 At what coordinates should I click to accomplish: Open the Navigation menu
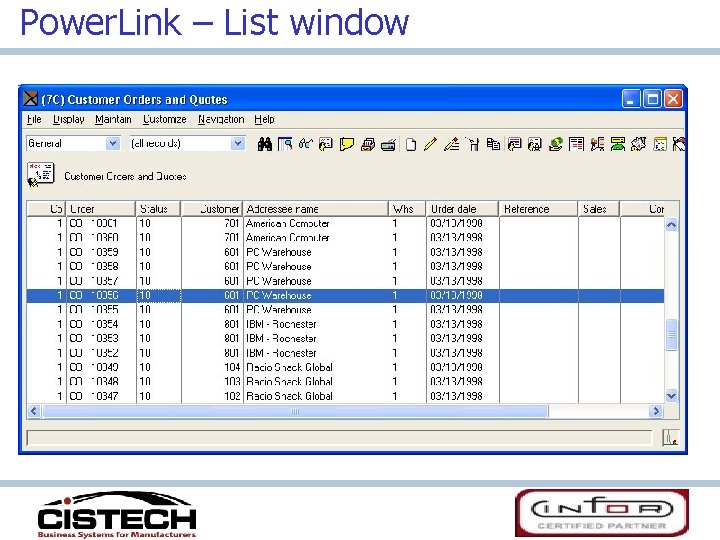pos(221,119)
